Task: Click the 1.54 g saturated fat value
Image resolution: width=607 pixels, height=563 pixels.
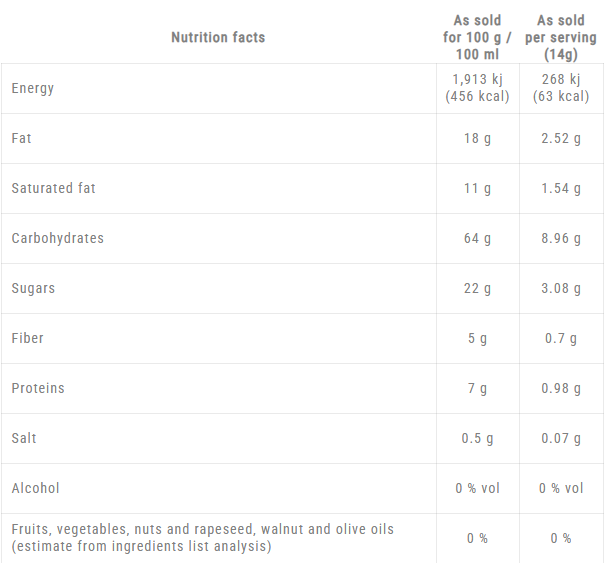Action: click(560, 188)
